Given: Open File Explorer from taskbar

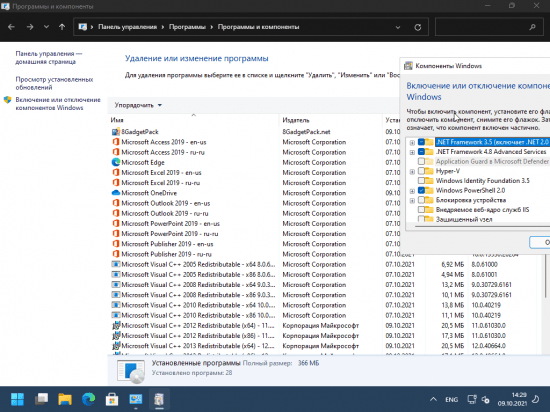Looking at the screenshot, I should click(65, 399).
